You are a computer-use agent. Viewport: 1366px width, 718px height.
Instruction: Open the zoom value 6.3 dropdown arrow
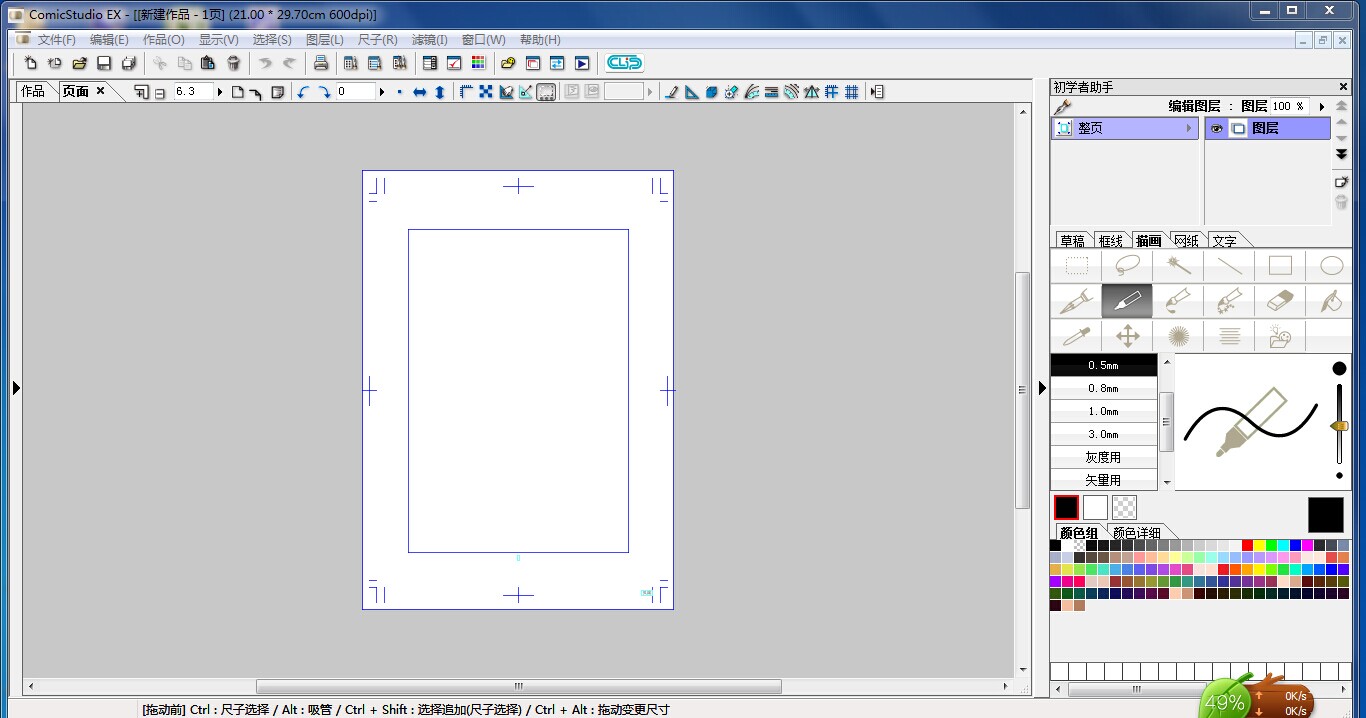[220, 92]
